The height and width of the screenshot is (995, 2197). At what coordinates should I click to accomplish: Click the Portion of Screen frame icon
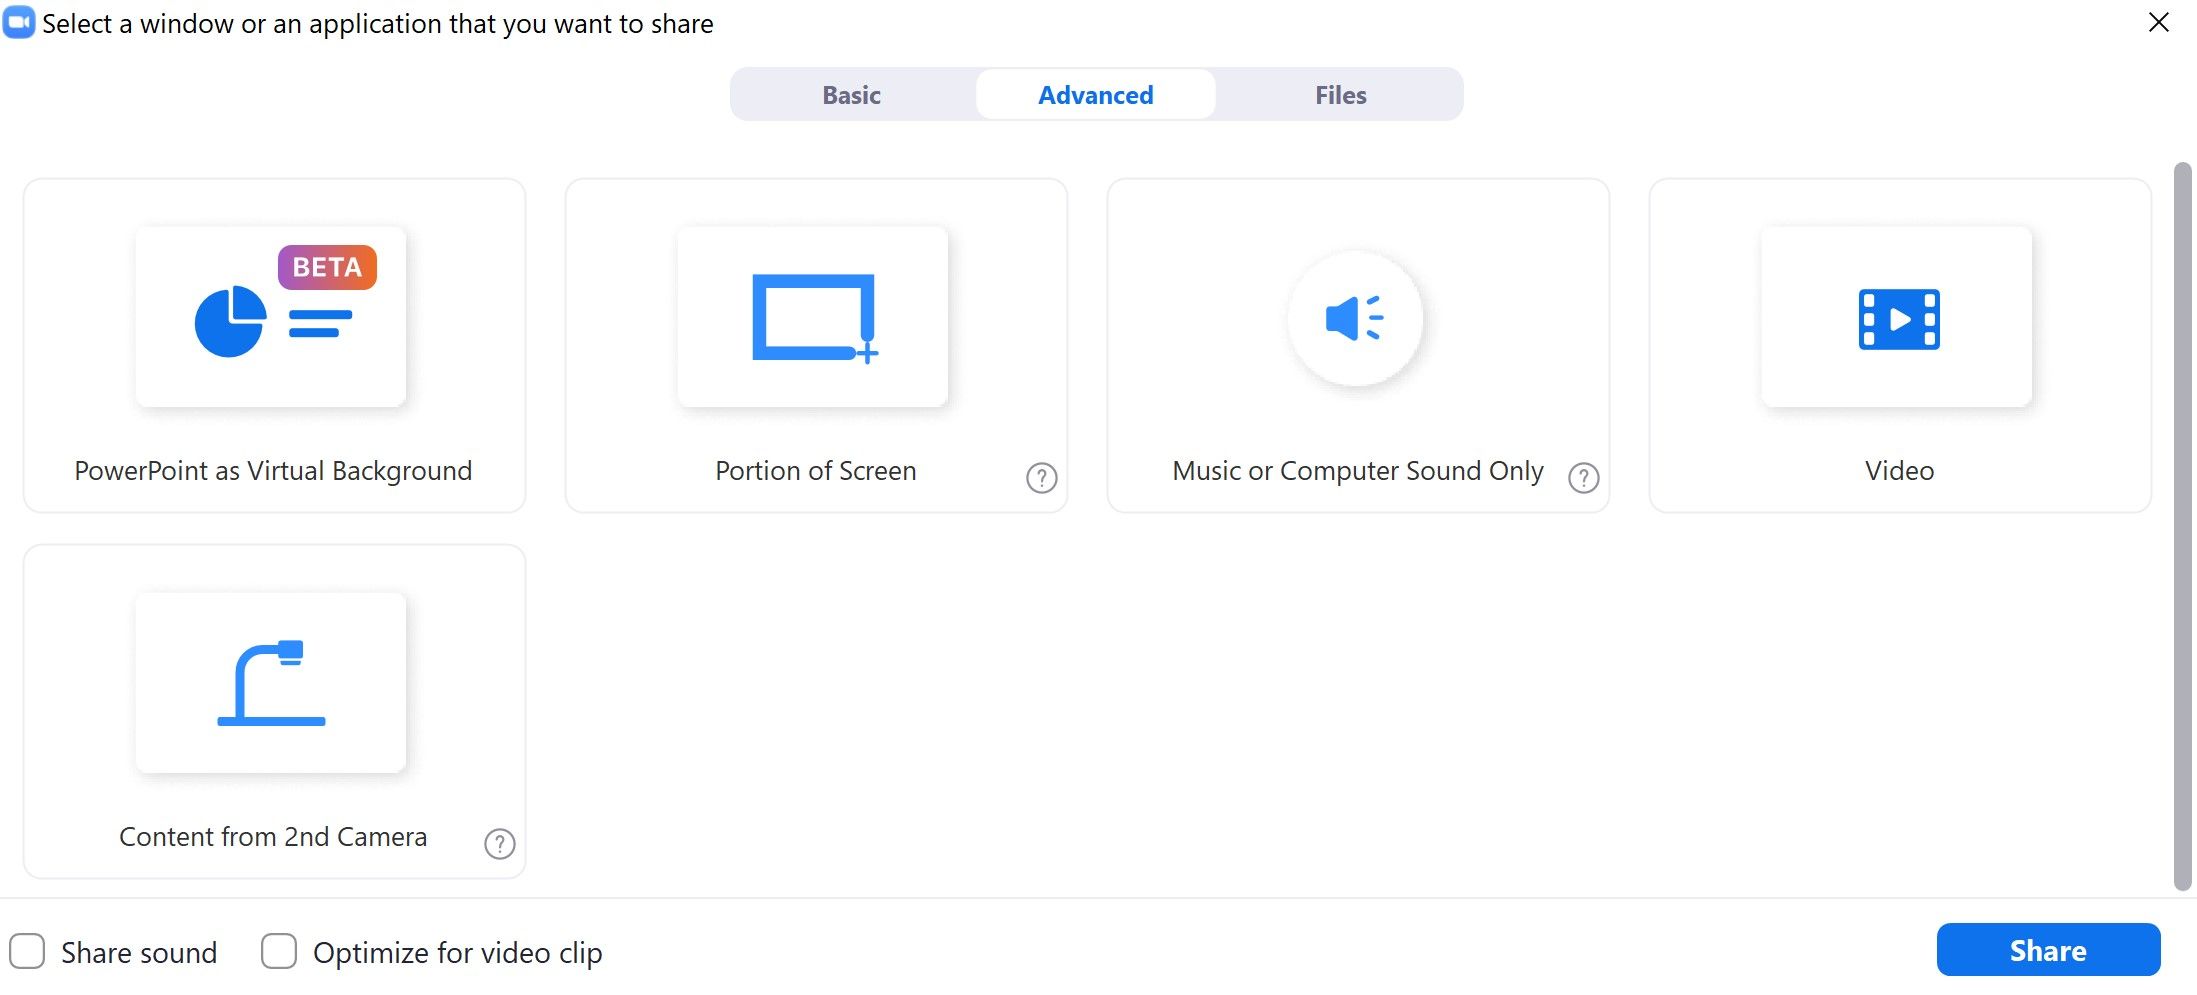813,317
